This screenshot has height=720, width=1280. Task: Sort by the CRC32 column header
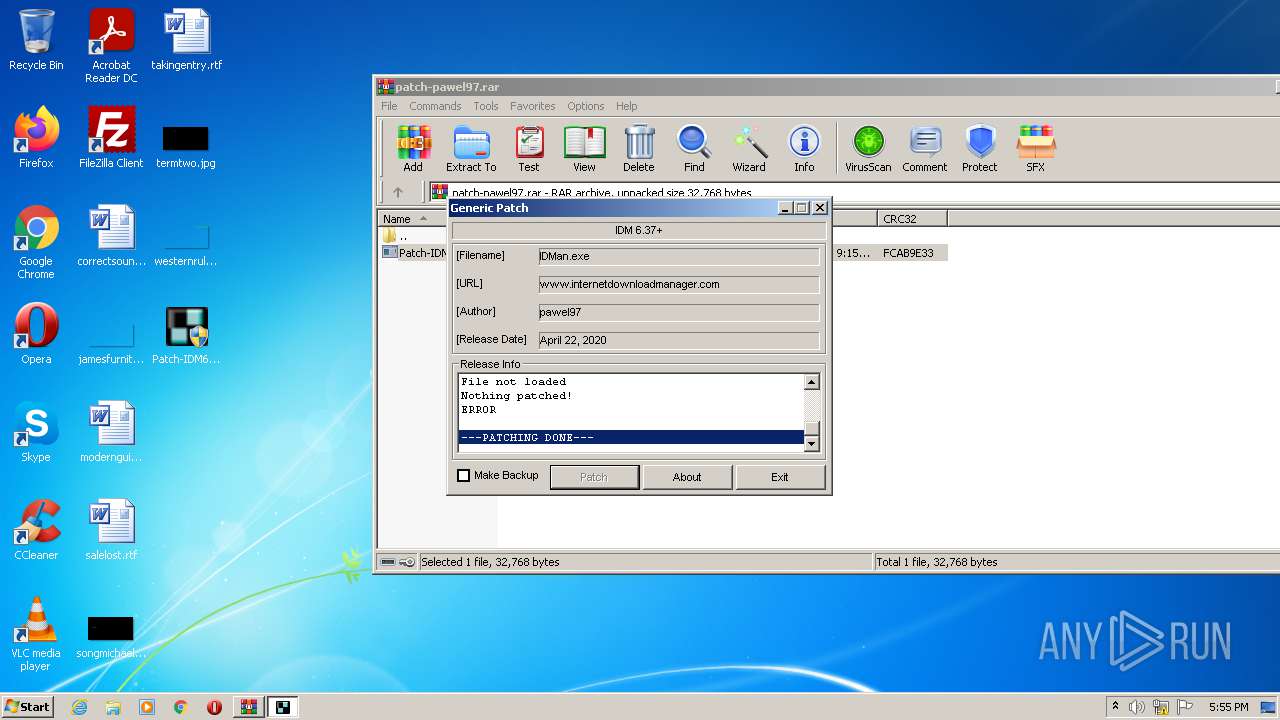coord(912,218)
